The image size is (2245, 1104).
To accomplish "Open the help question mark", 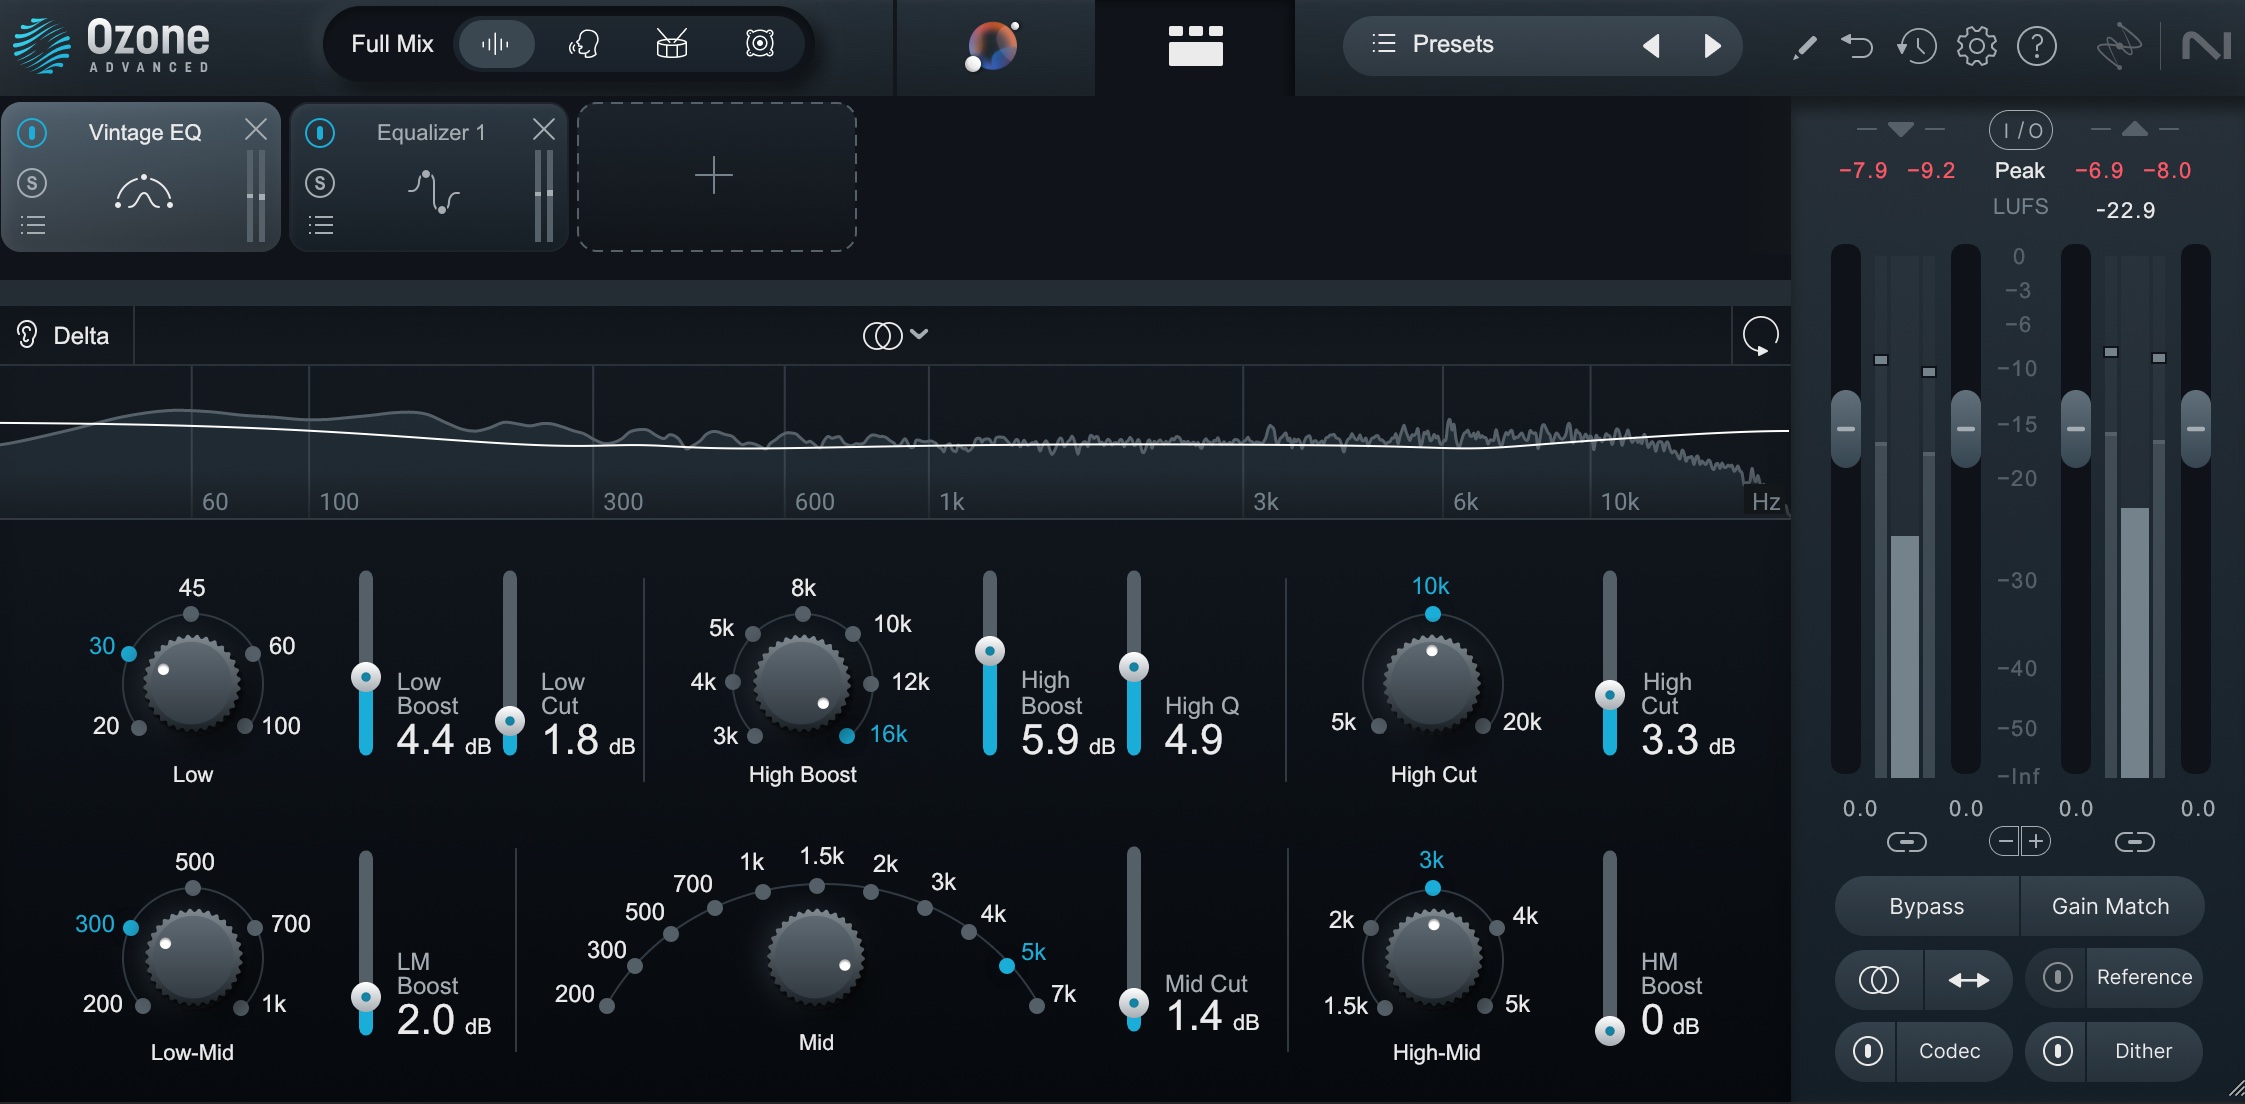I will (2036, 46).
